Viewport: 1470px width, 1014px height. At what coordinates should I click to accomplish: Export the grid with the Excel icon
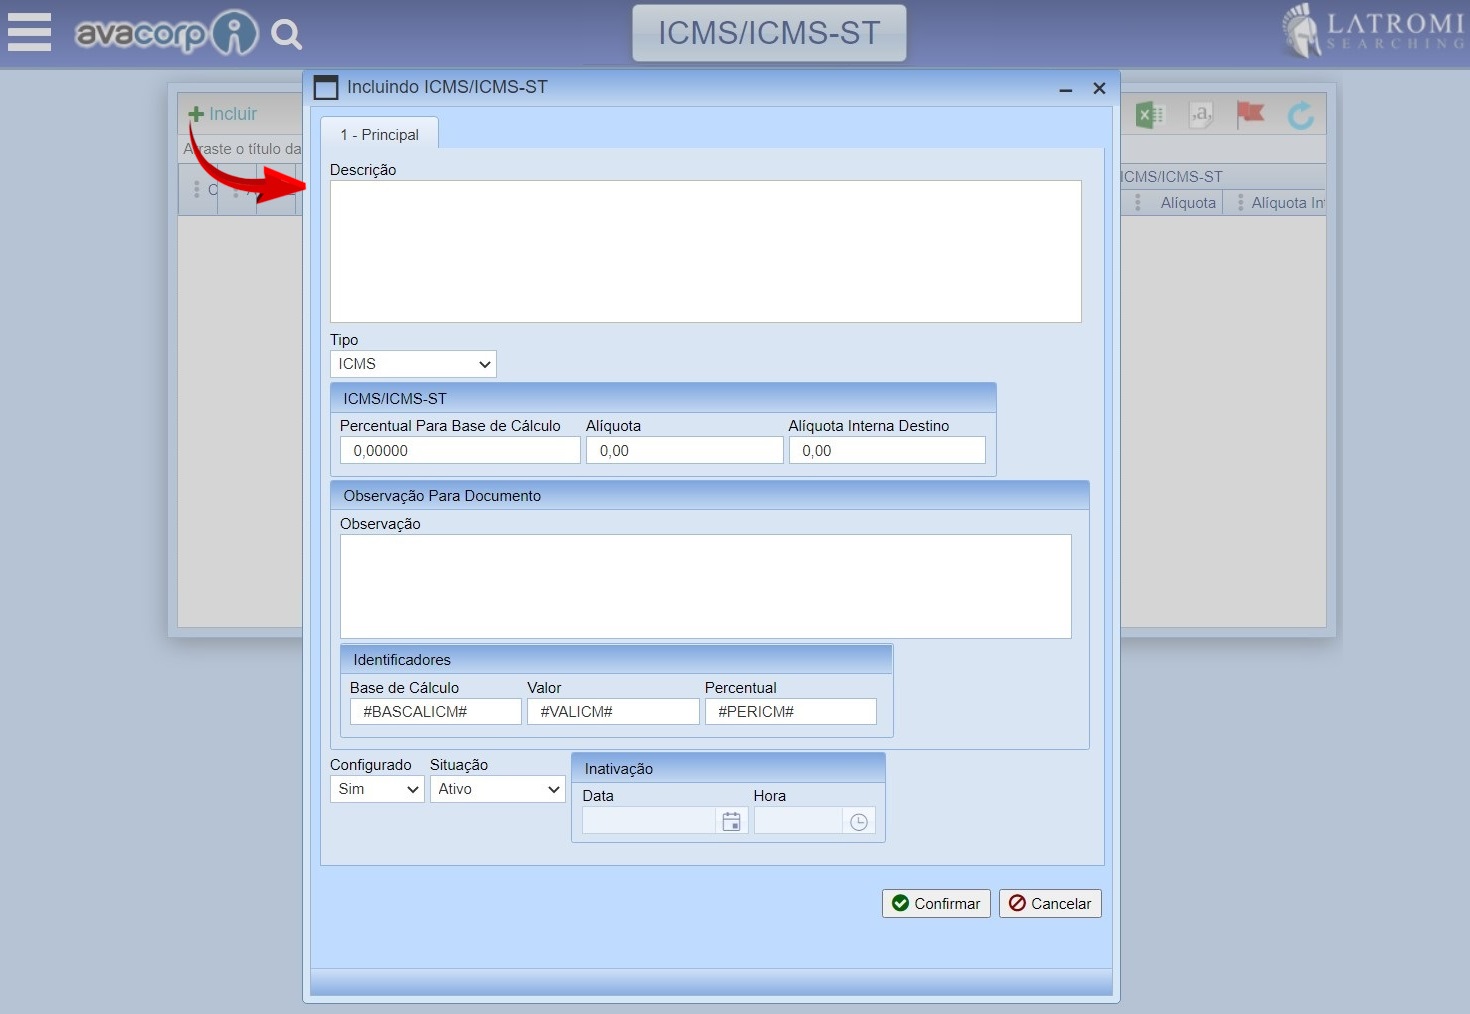[1150, 115]
